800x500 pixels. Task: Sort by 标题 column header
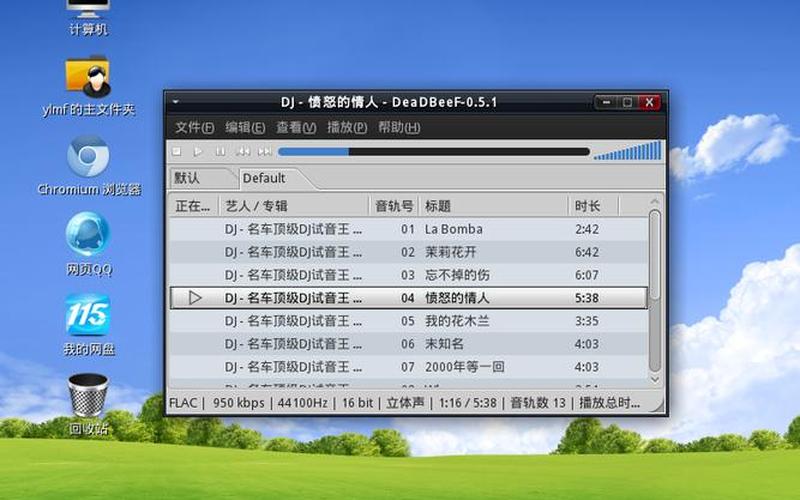[493, 206]
